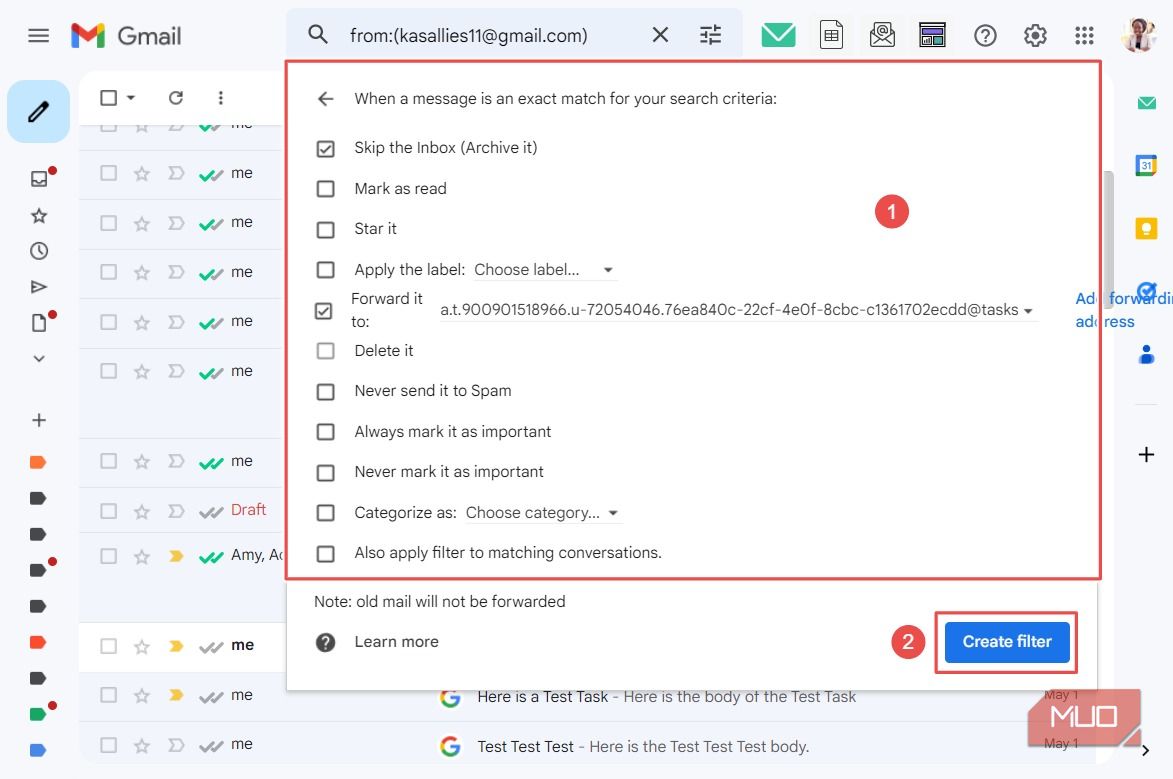Image resolution: width=1173 pixels, height=779 pixels.
Task: Check Never send it to Spam
Action: [x=325, y=391]
